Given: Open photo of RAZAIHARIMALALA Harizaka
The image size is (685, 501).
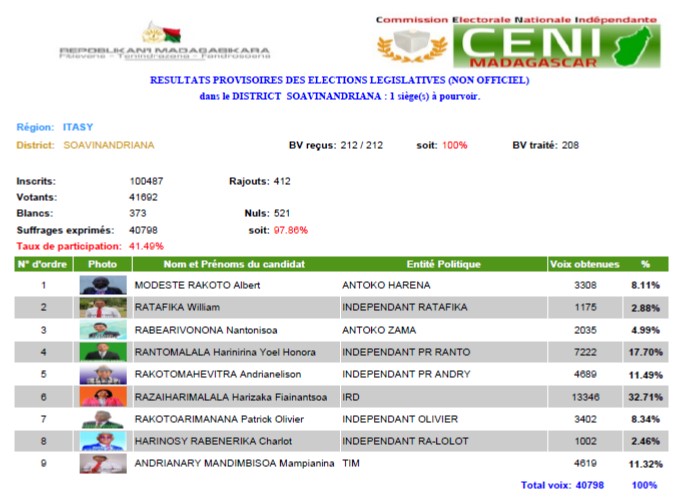Looking at the screenshot, I should (x=103, y=397).
